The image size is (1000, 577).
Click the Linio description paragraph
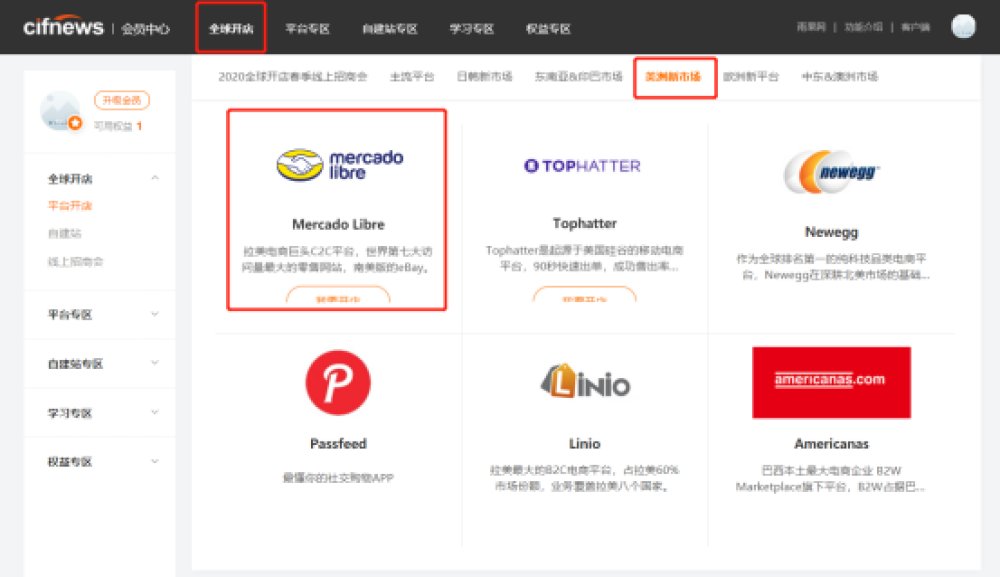(x=585, y=478)
